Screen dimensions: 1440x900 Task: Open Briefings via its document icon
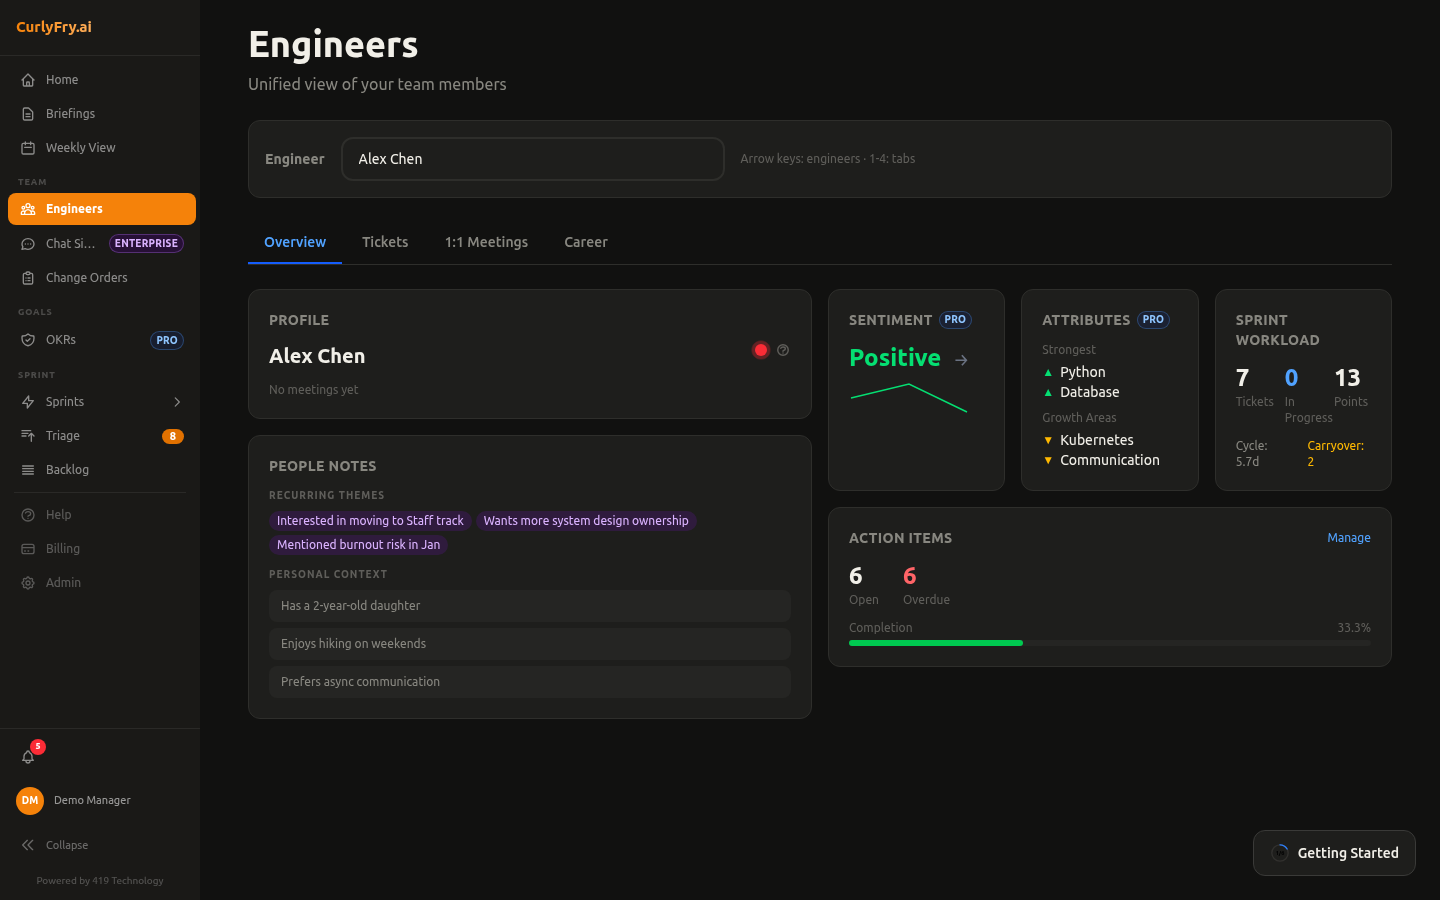(x=28, y=114)
